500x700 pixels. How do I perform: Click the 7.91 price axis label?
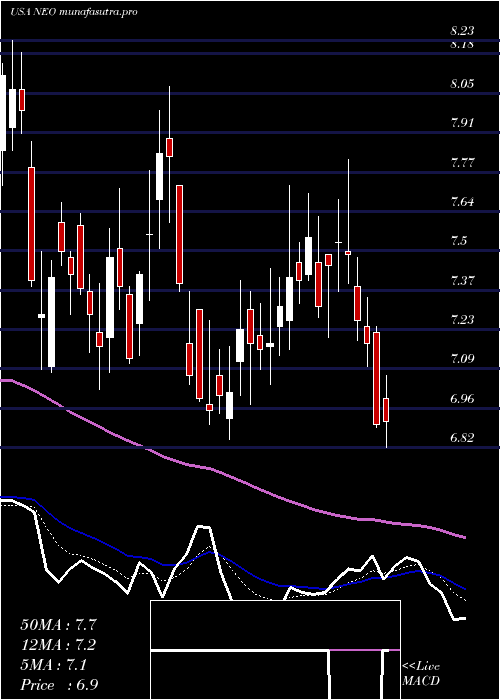pyautogui.click(x=462, y=123)
